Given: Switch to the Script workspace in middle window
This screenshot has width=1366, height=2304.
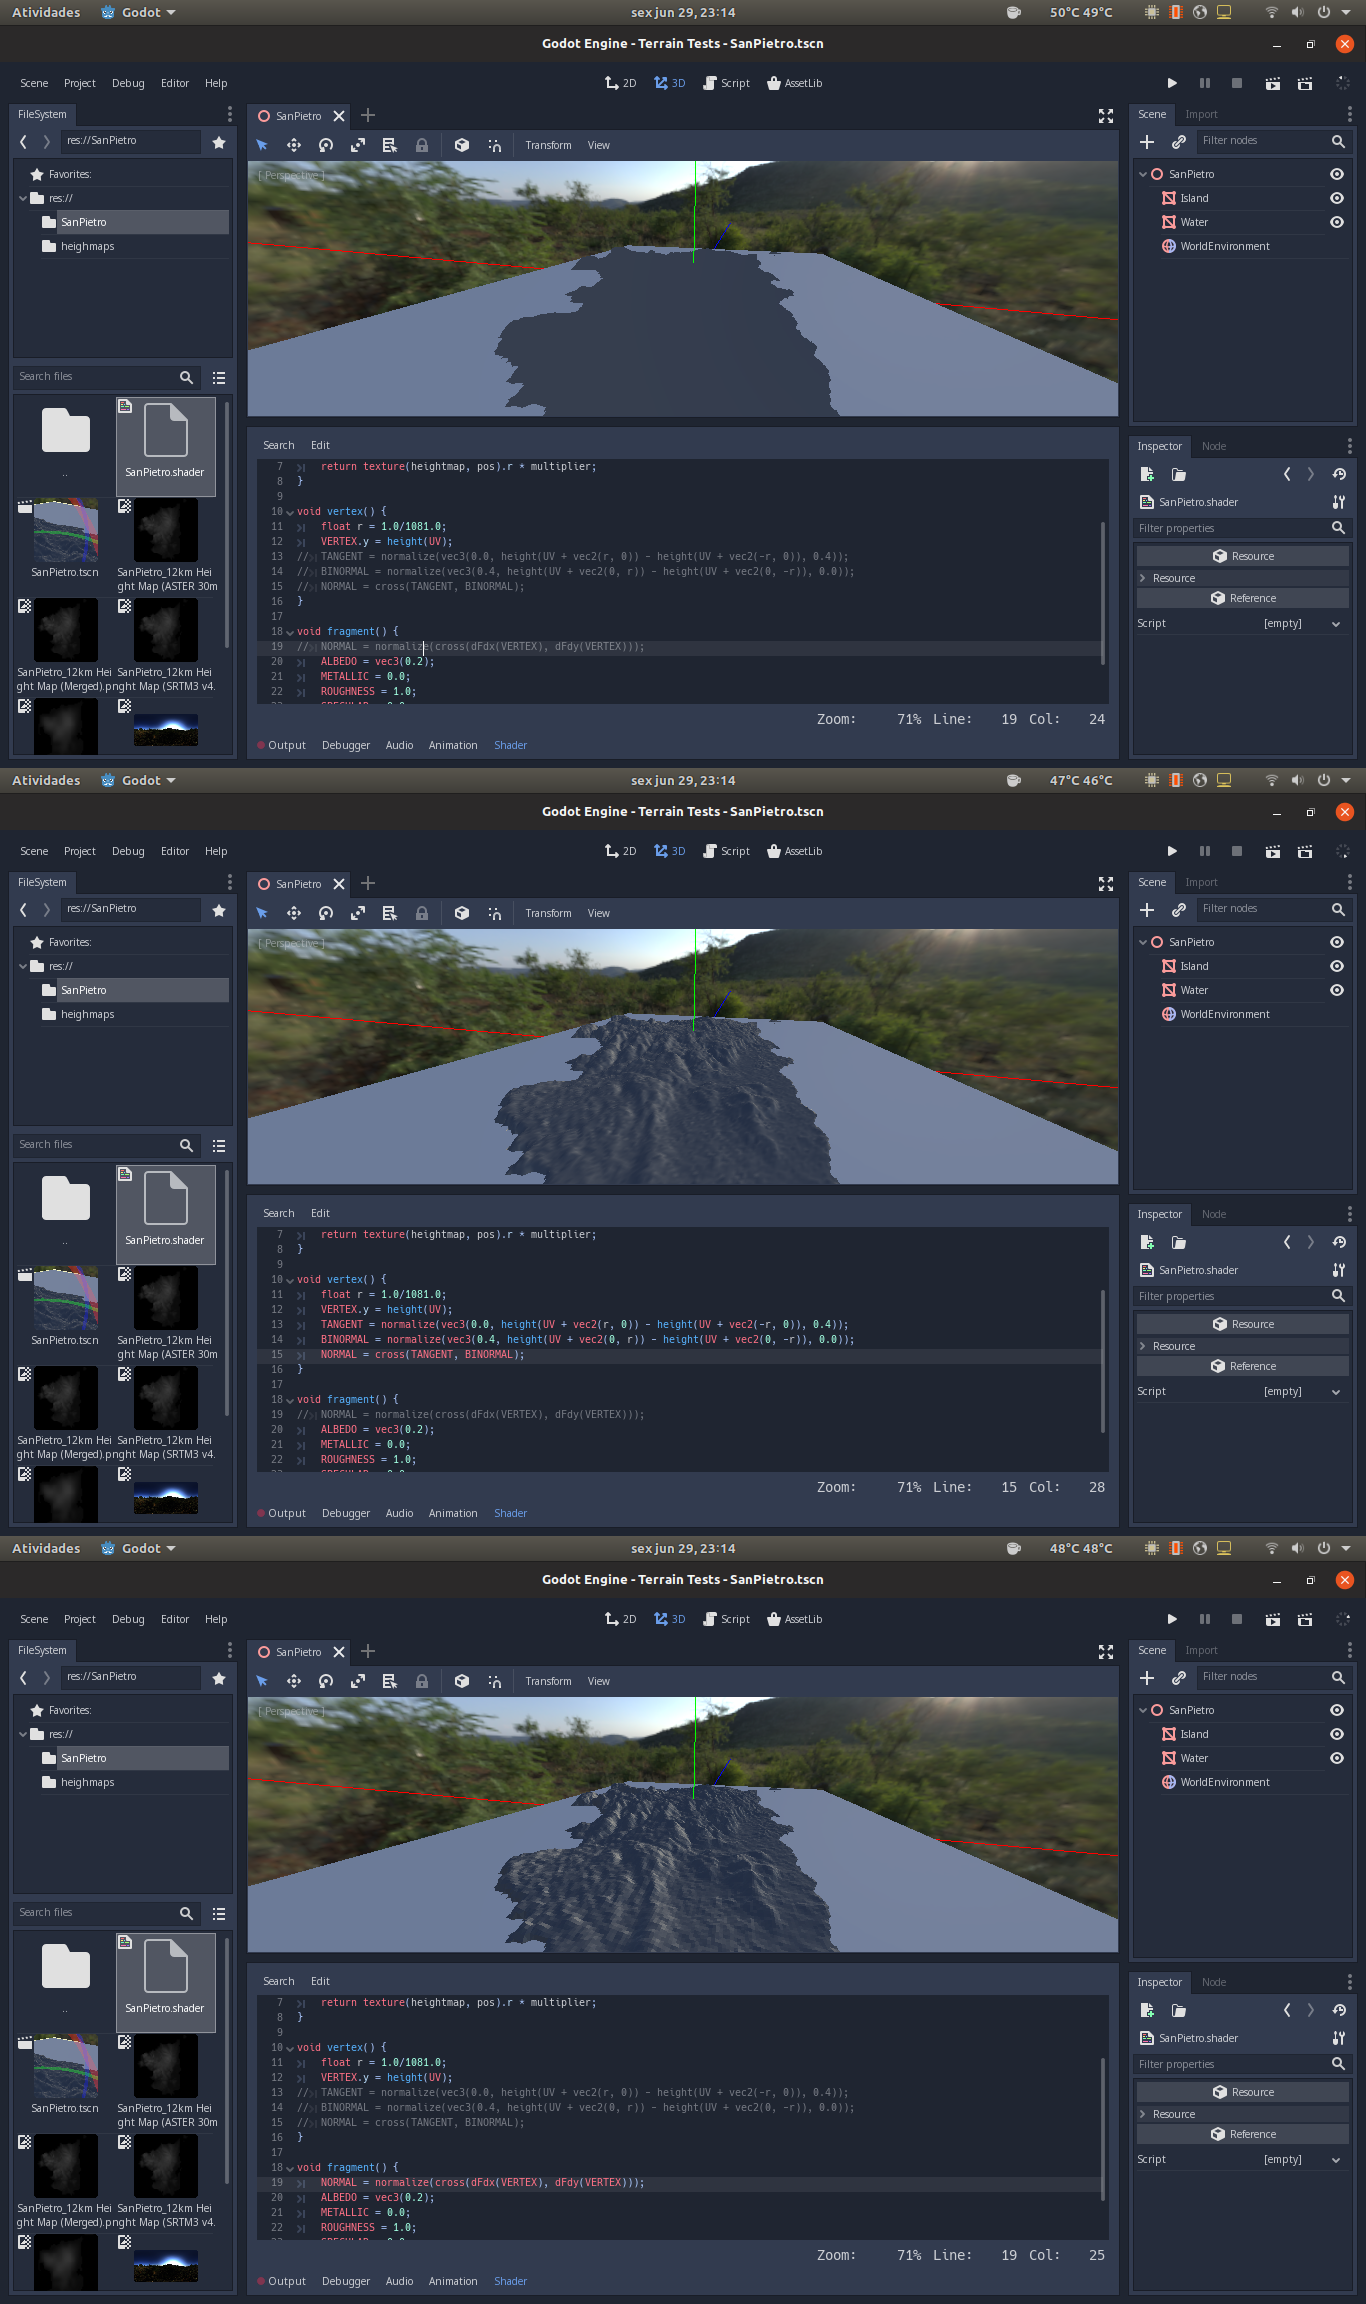Looking at the screenshot, I should coord(726,851).
